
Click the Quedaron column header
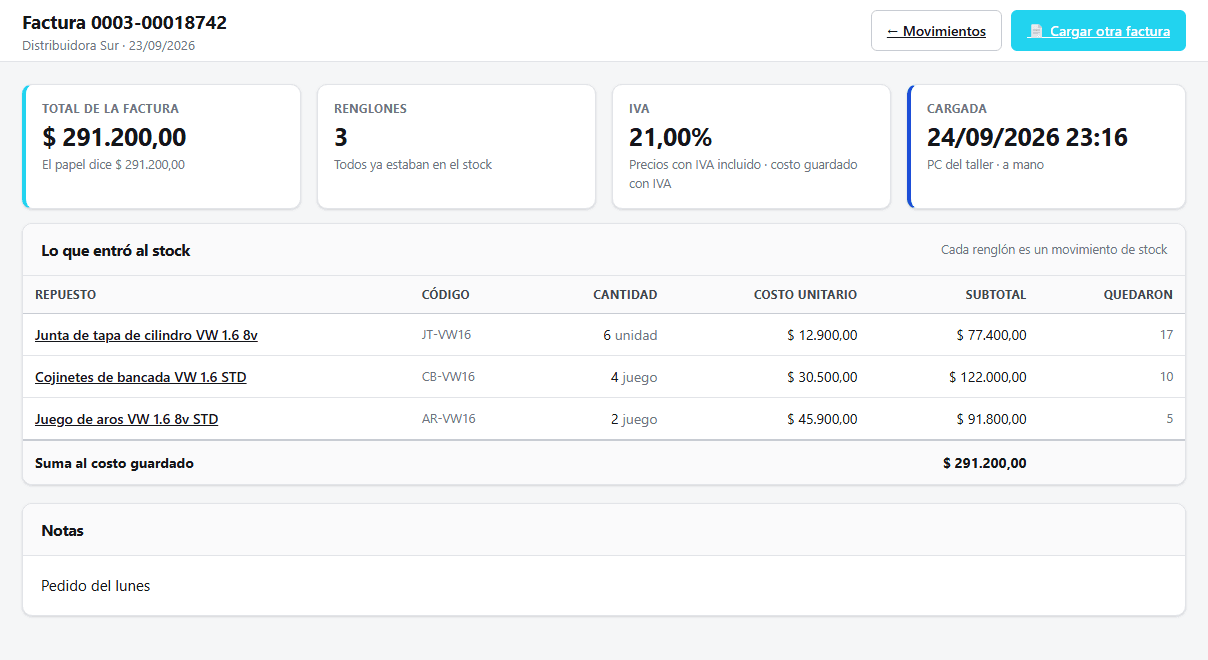[x=1138, y=295]
